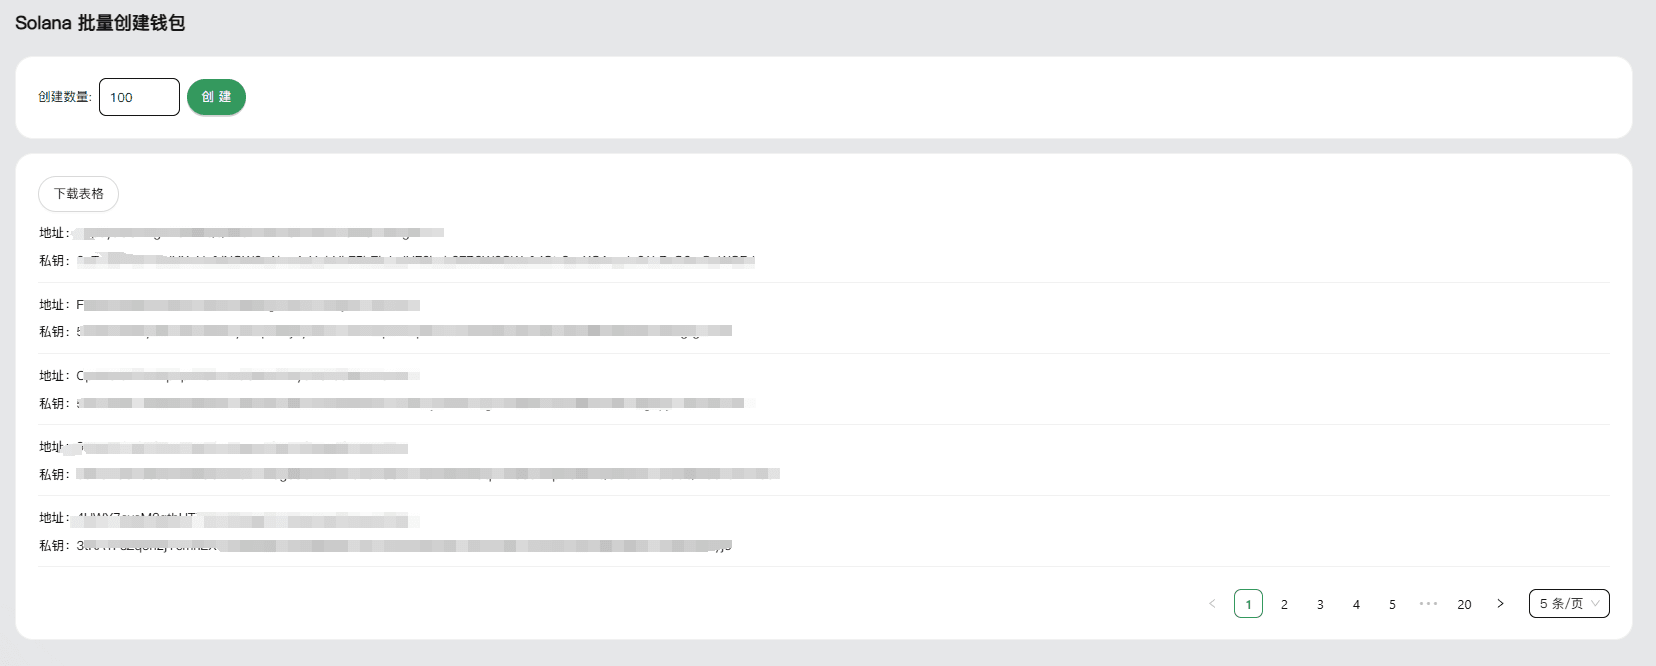1656x666 pixels.
Task: Click the second wallet's 地址 starting with F
Action: coord(248,305)
